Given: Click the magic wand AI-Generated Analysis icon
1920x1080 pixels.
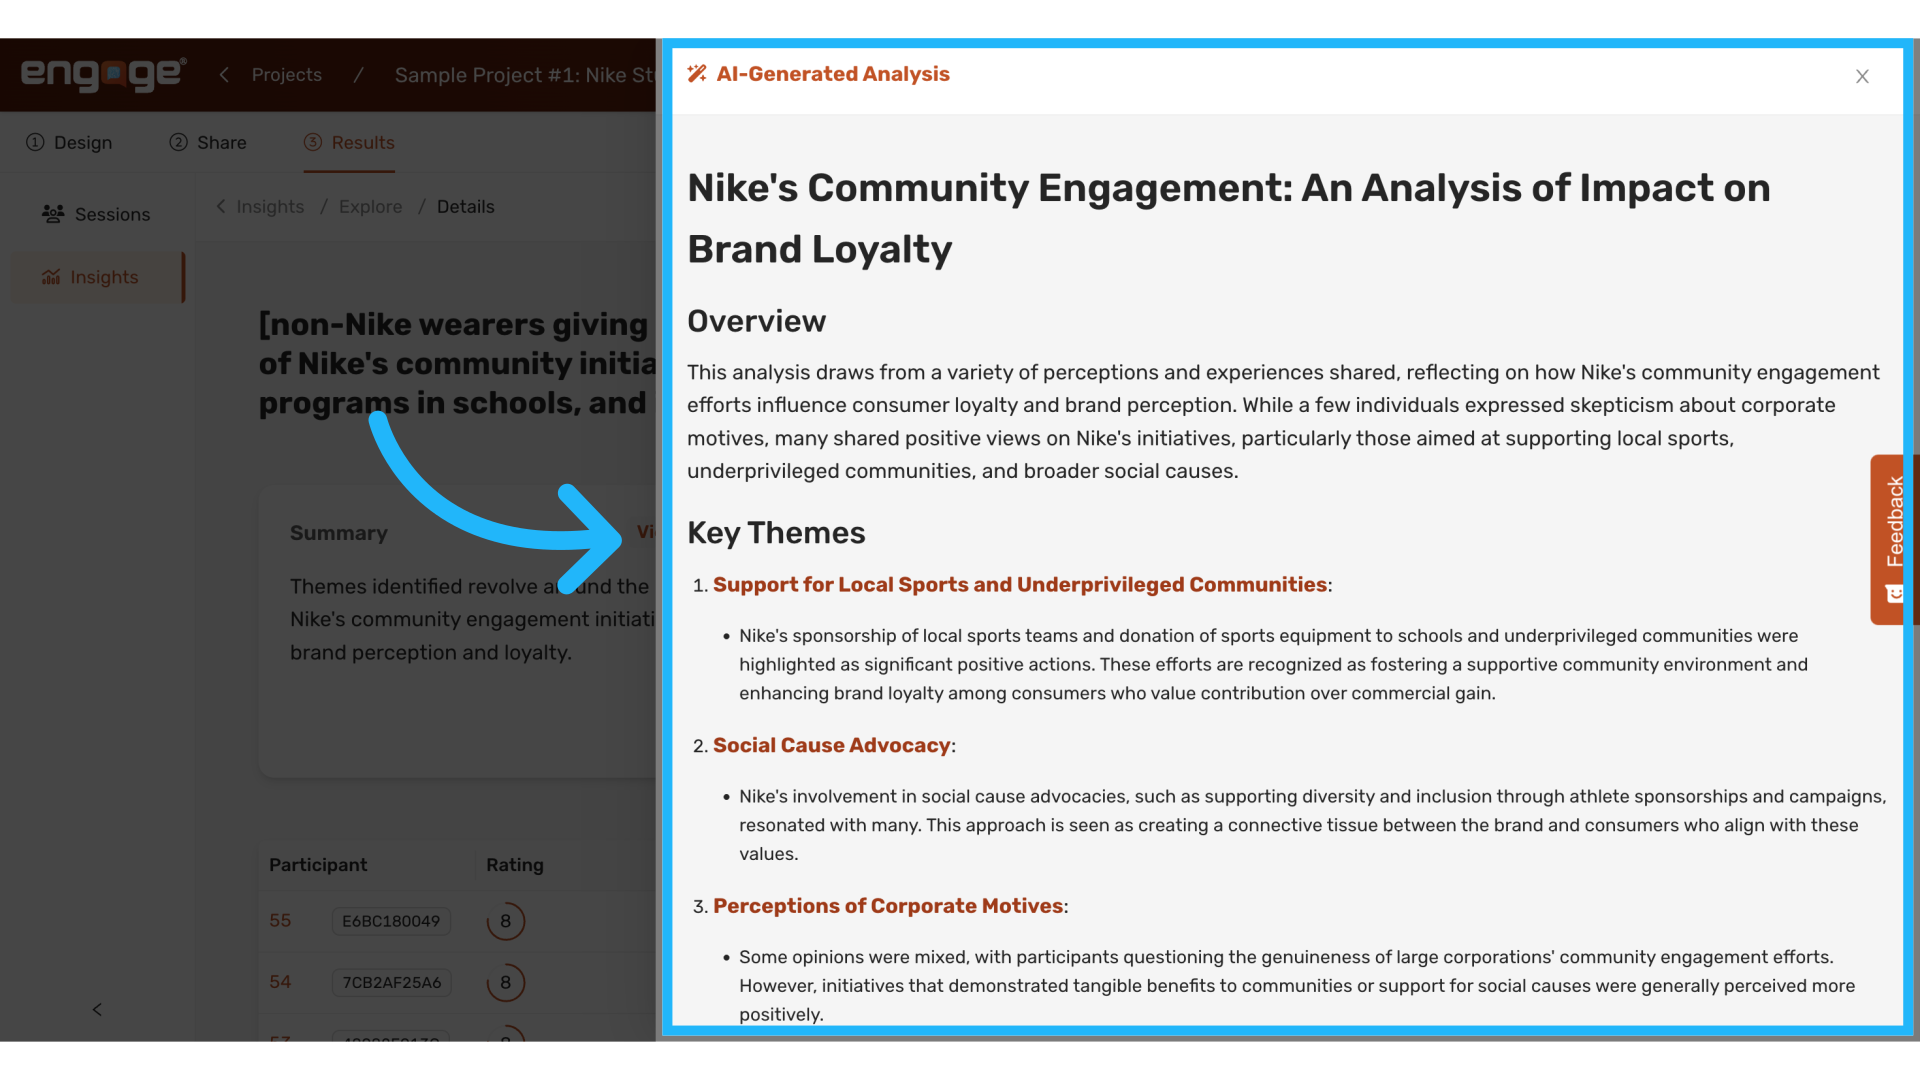Looking at the screenshot, I should click(697, 73).
